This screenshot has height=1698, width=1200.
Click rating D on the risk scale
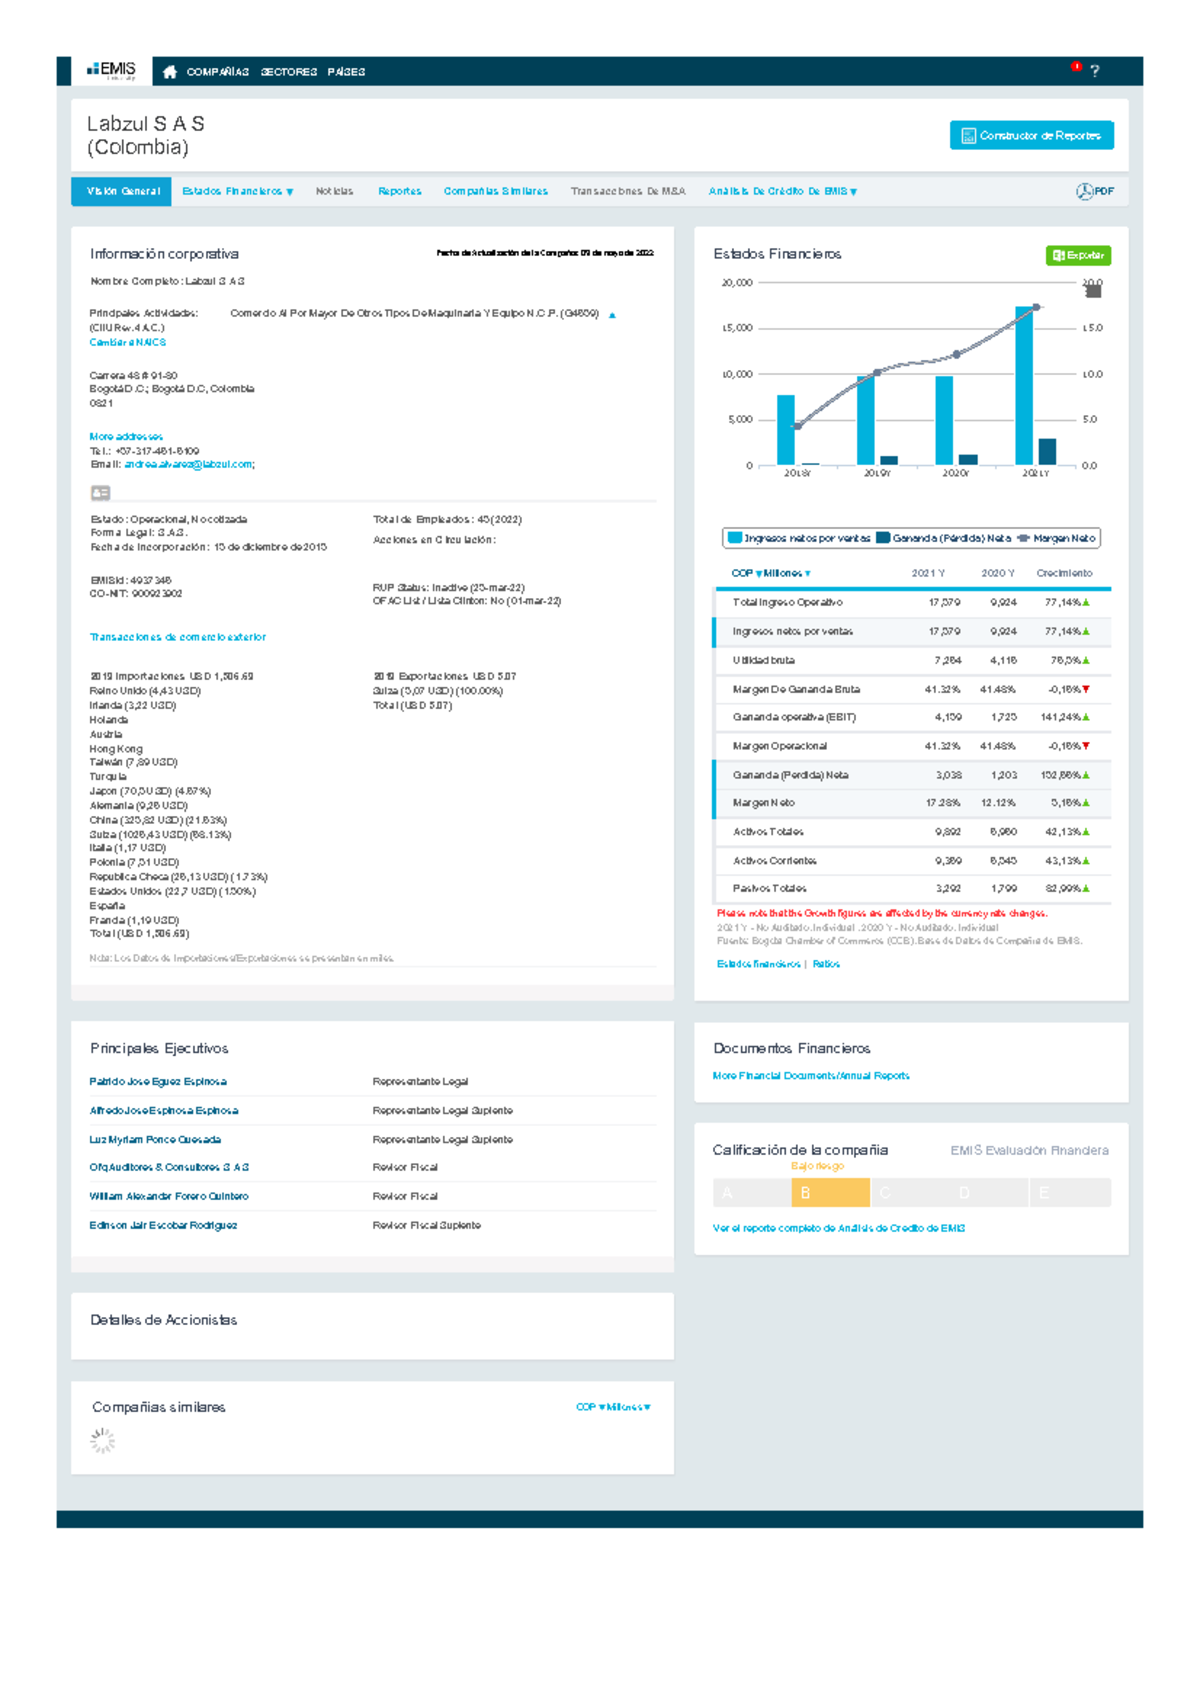(x=989, y=1193)
